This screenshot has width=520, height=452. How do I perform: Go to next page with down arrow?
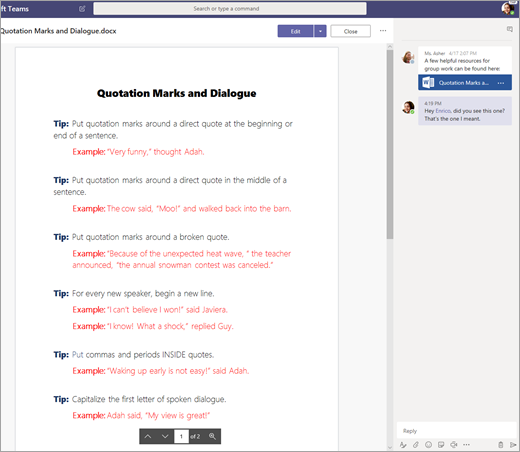coord(165,436)
